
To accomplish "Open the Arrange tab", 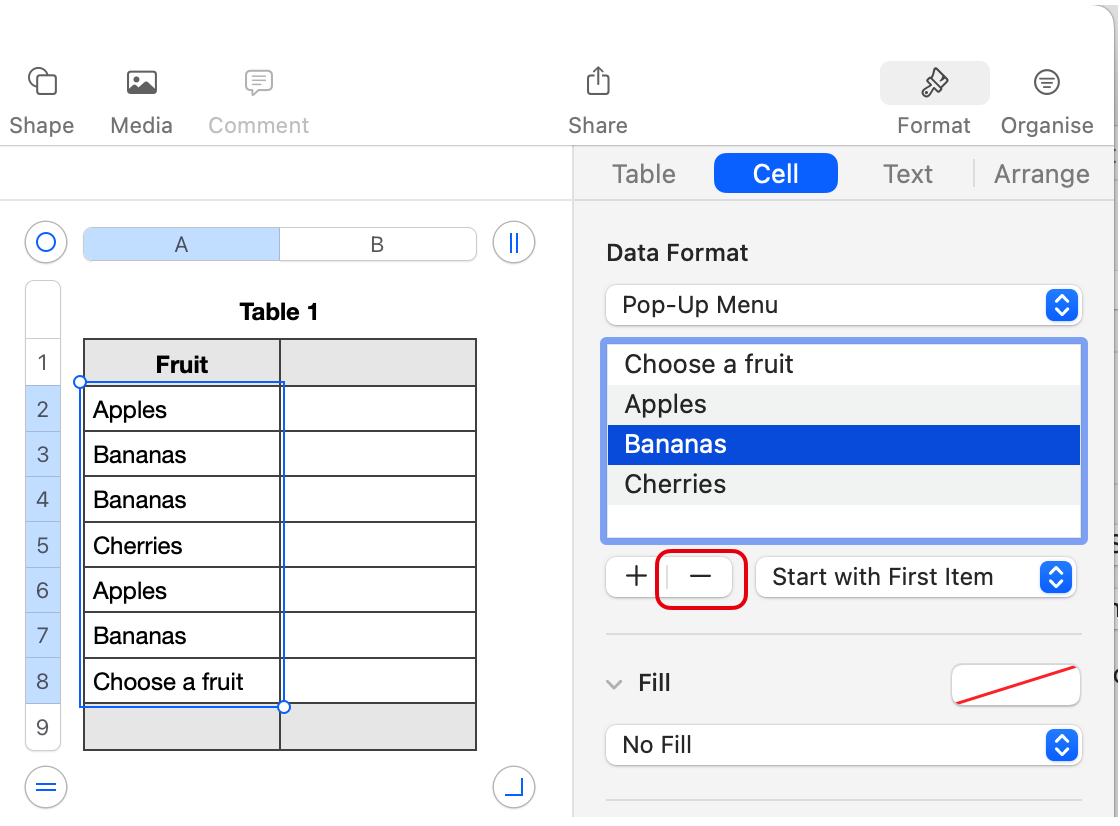I will [1041, 174].
